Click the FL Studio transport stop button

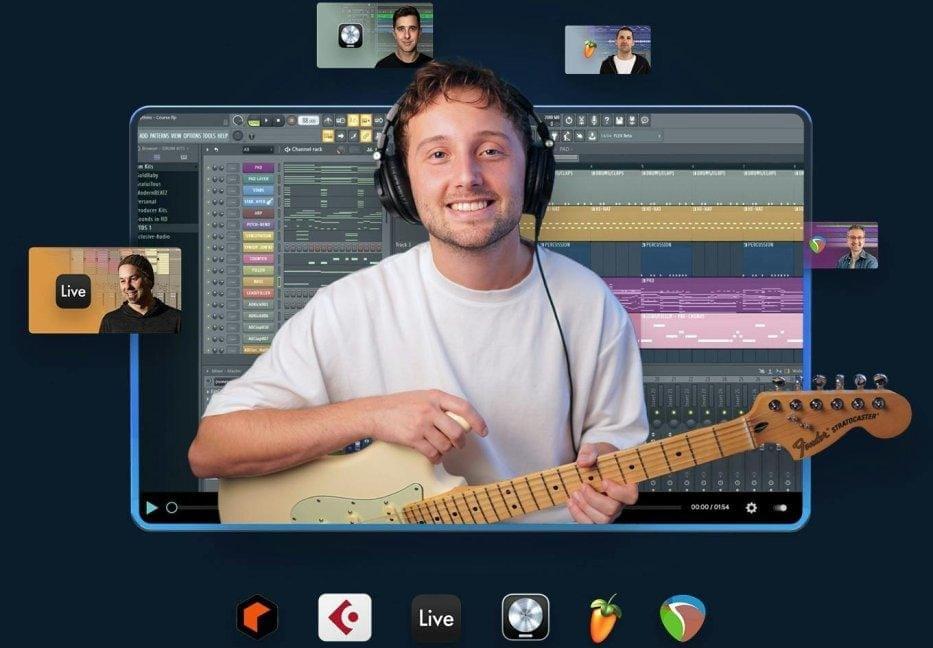pyautogui.click(x=278, y=120)
